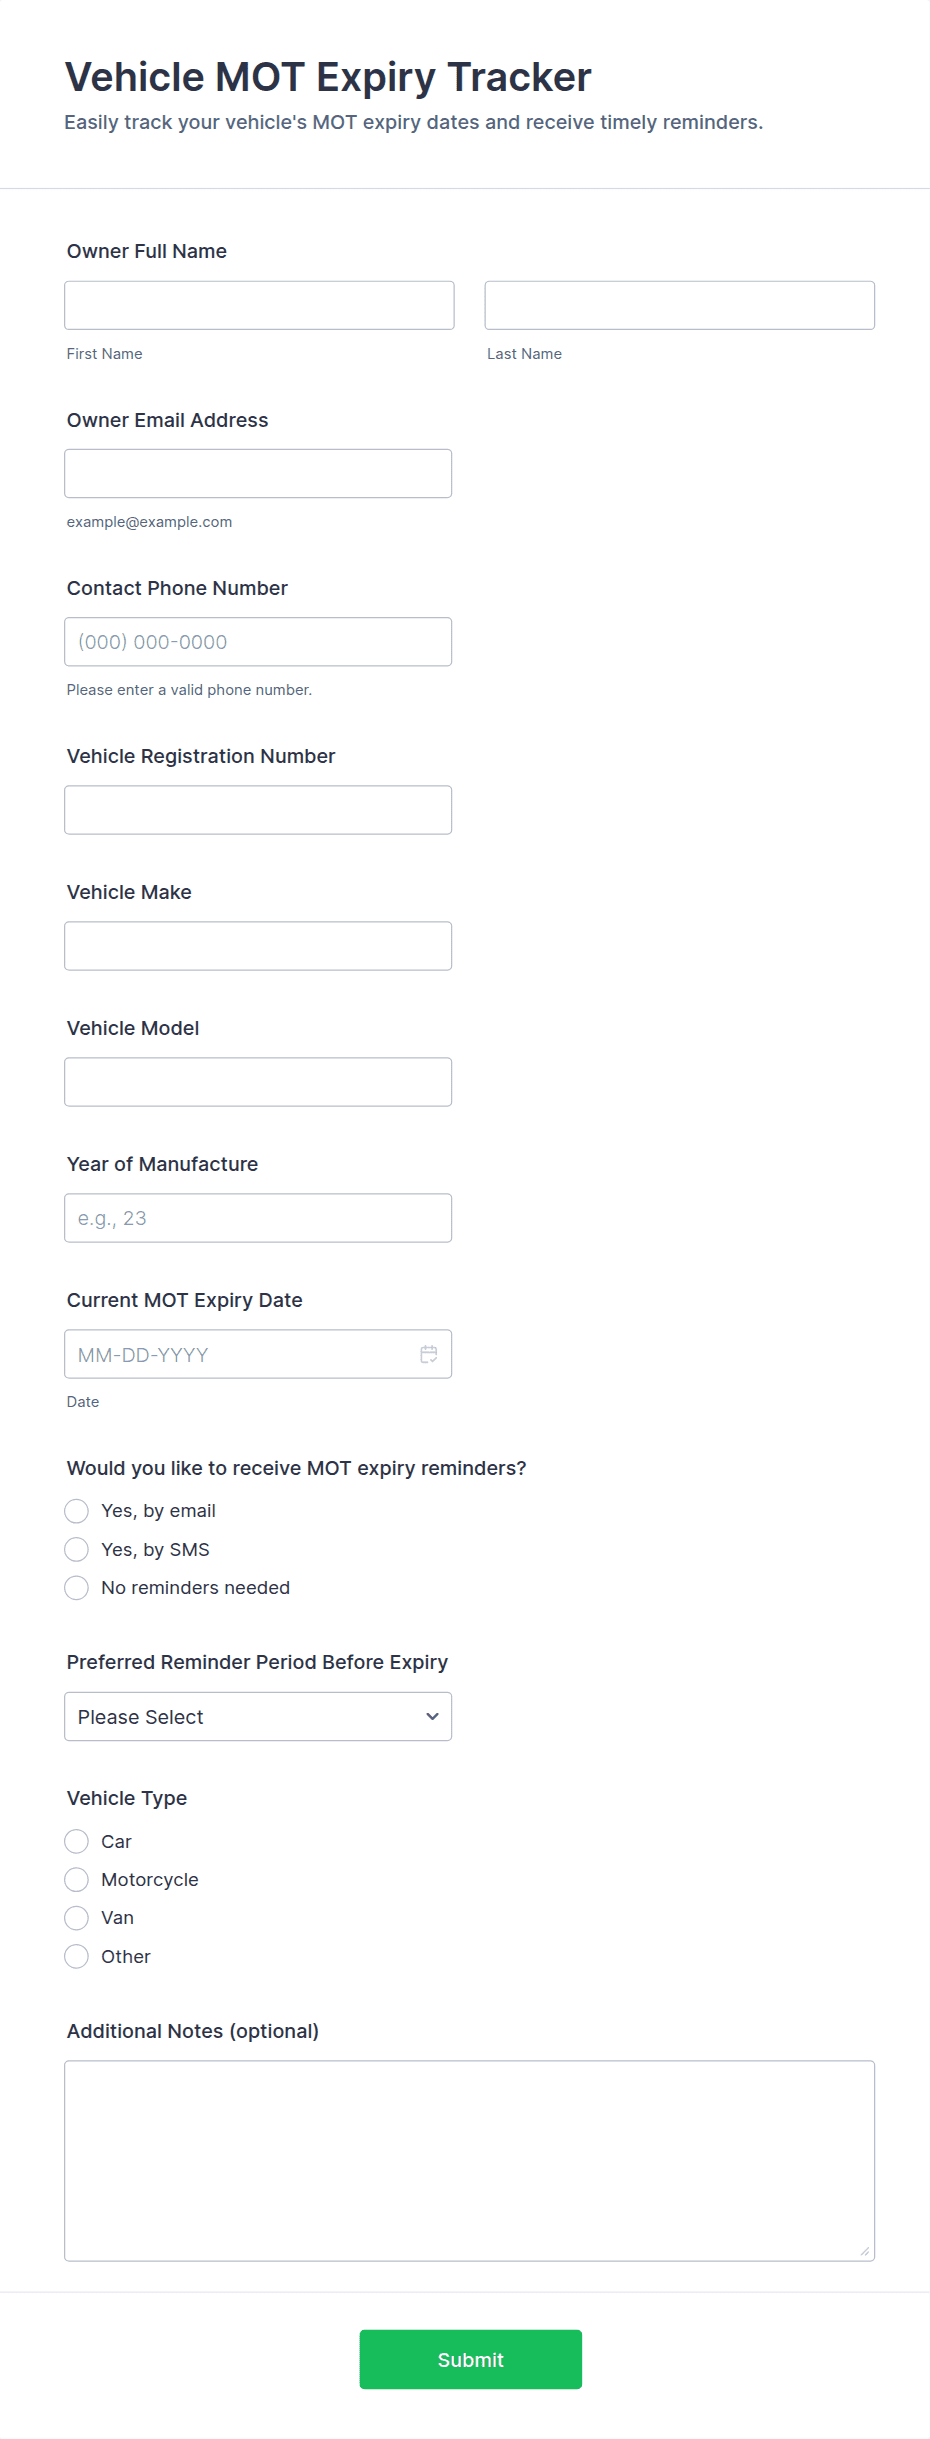Focus the Vehicle Make field
Screen dimensions: 930x2439
point(258,946)
